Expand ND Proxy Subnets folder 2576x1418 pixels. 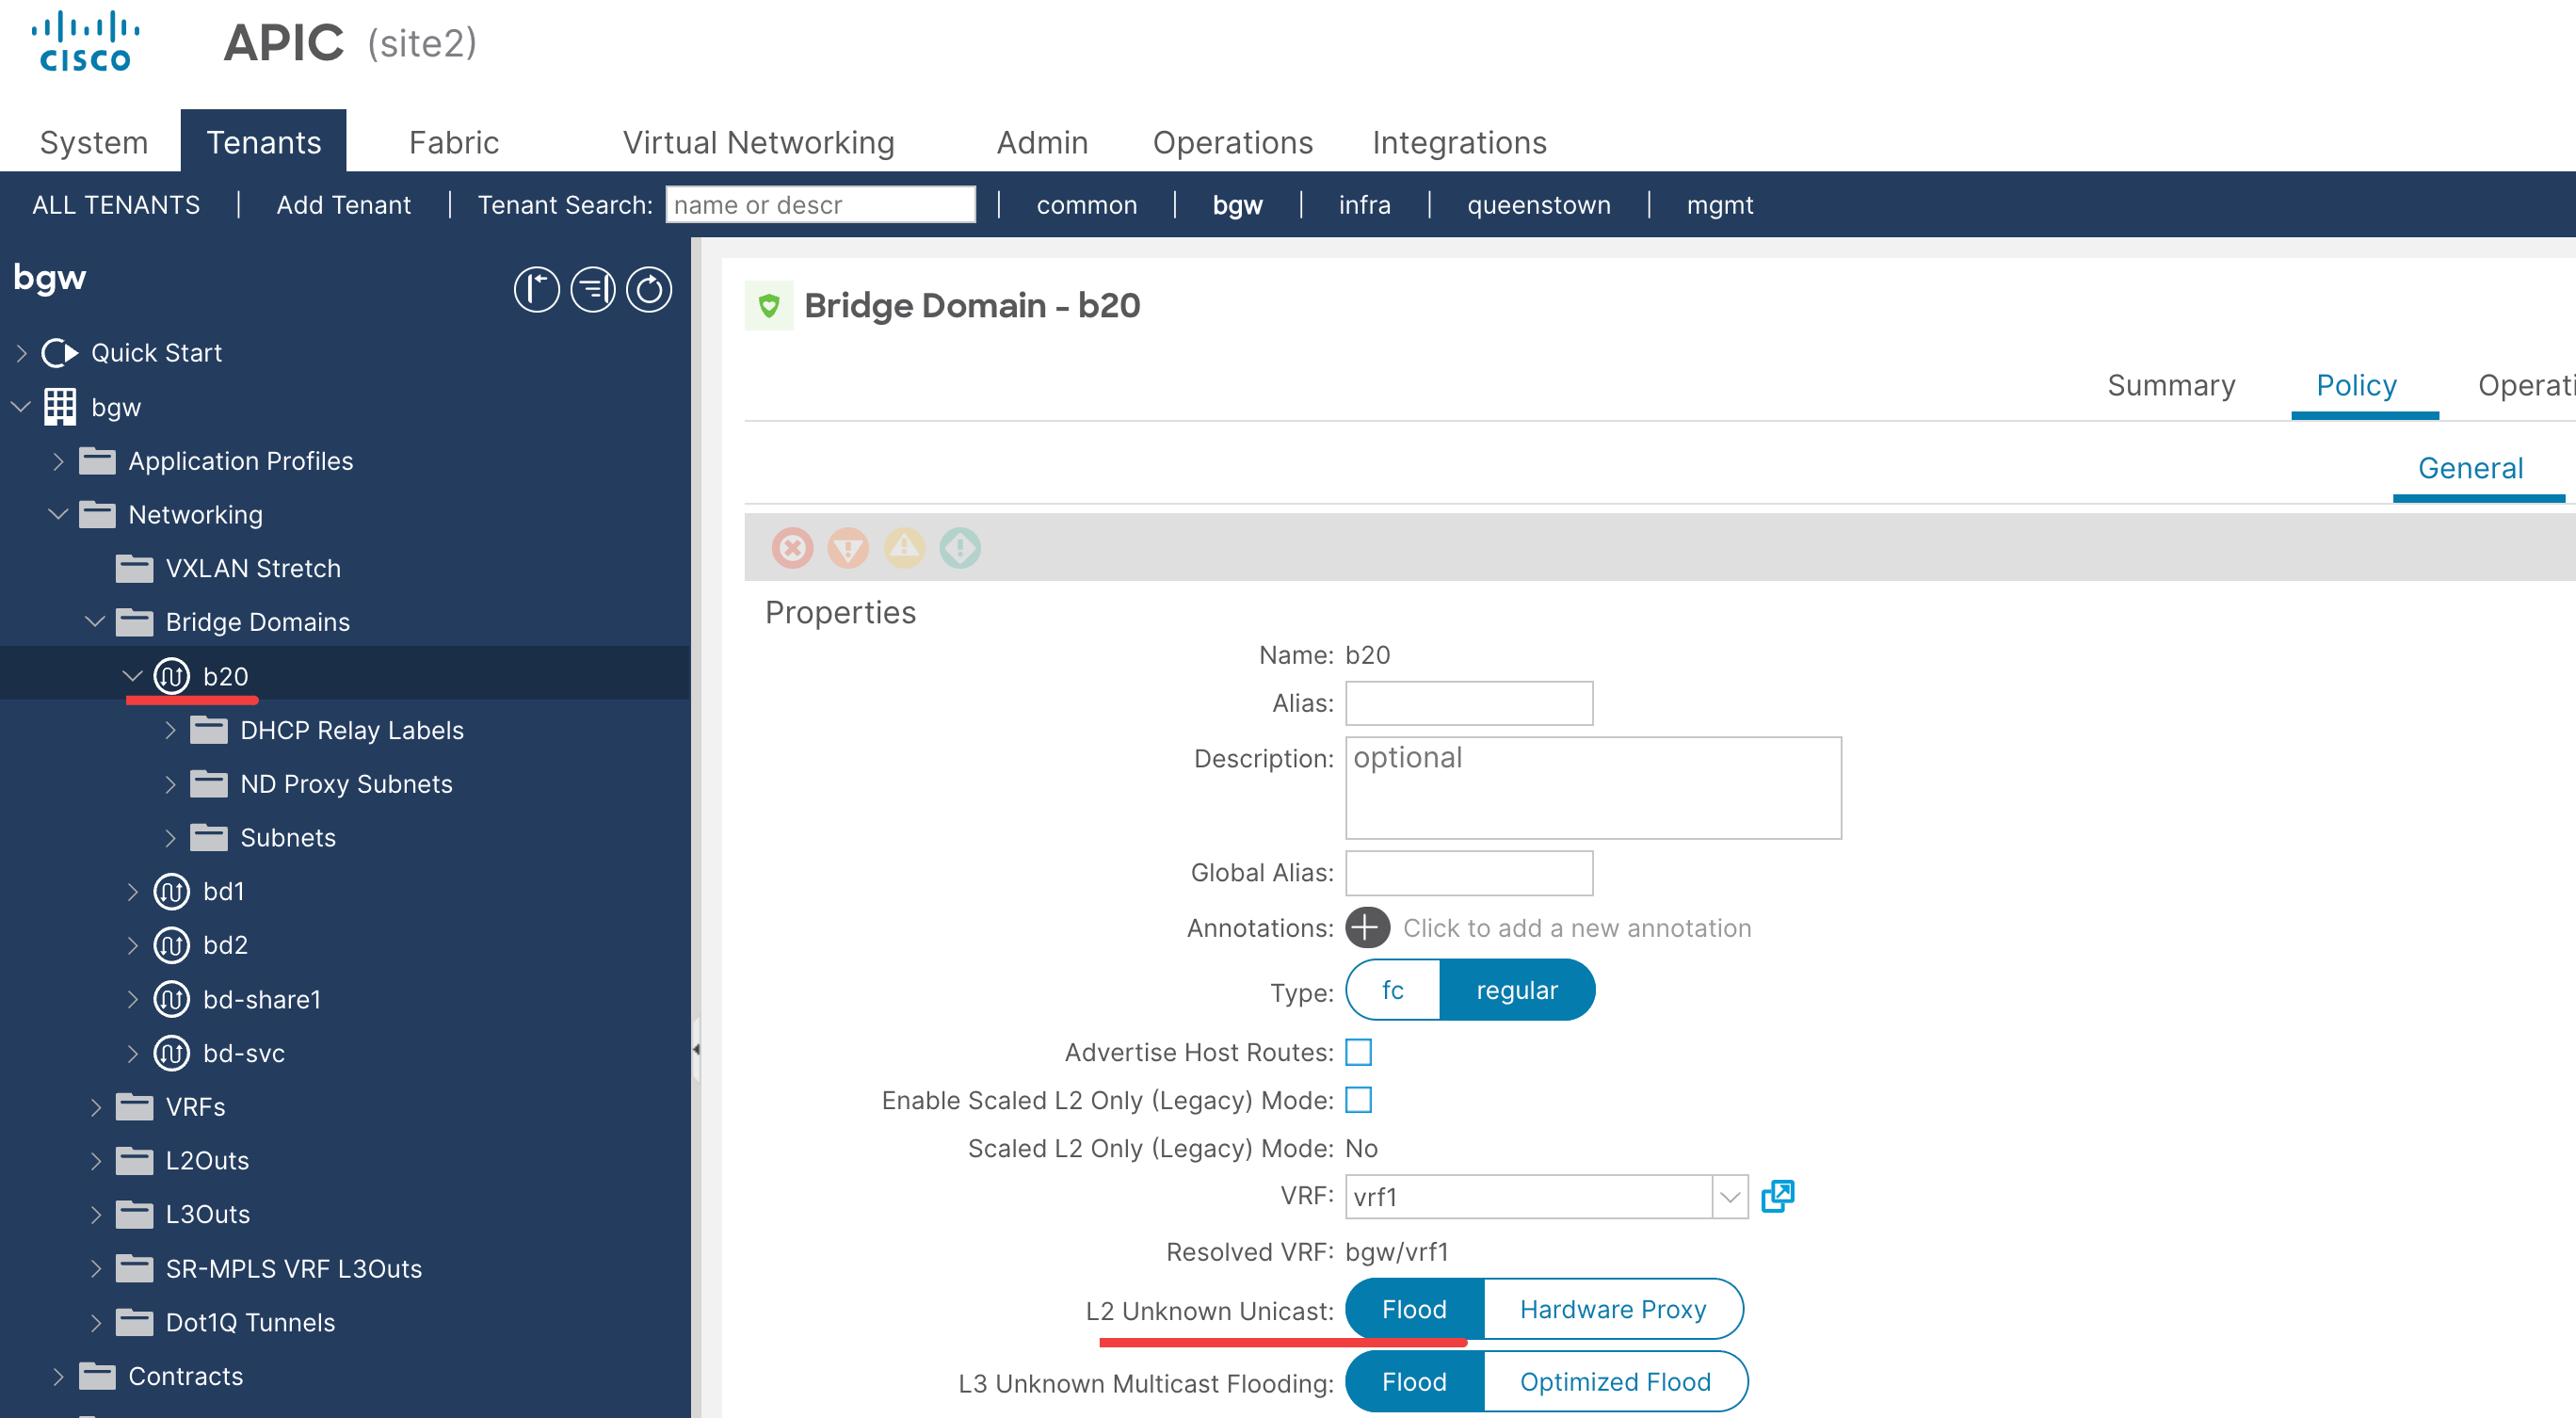[170, 784]
